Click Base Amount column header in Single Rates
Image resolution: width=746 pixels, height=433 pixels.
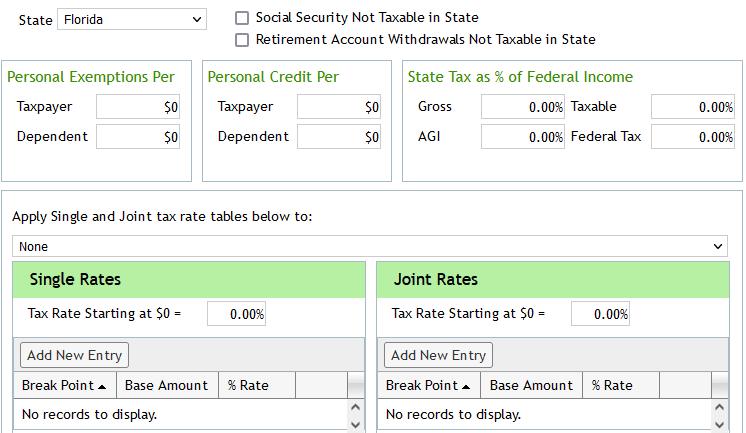[x=167, y=385]
